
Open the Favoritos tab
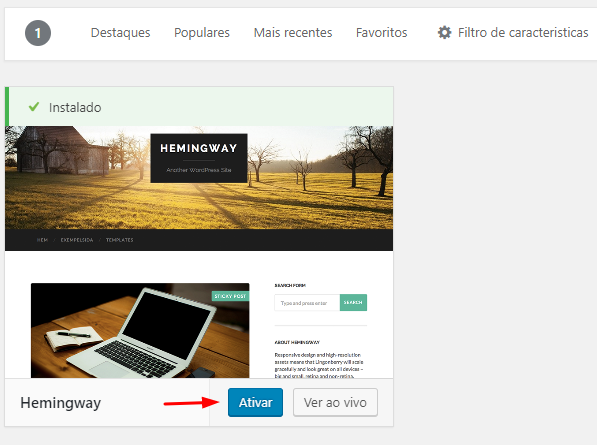[382, 33]
